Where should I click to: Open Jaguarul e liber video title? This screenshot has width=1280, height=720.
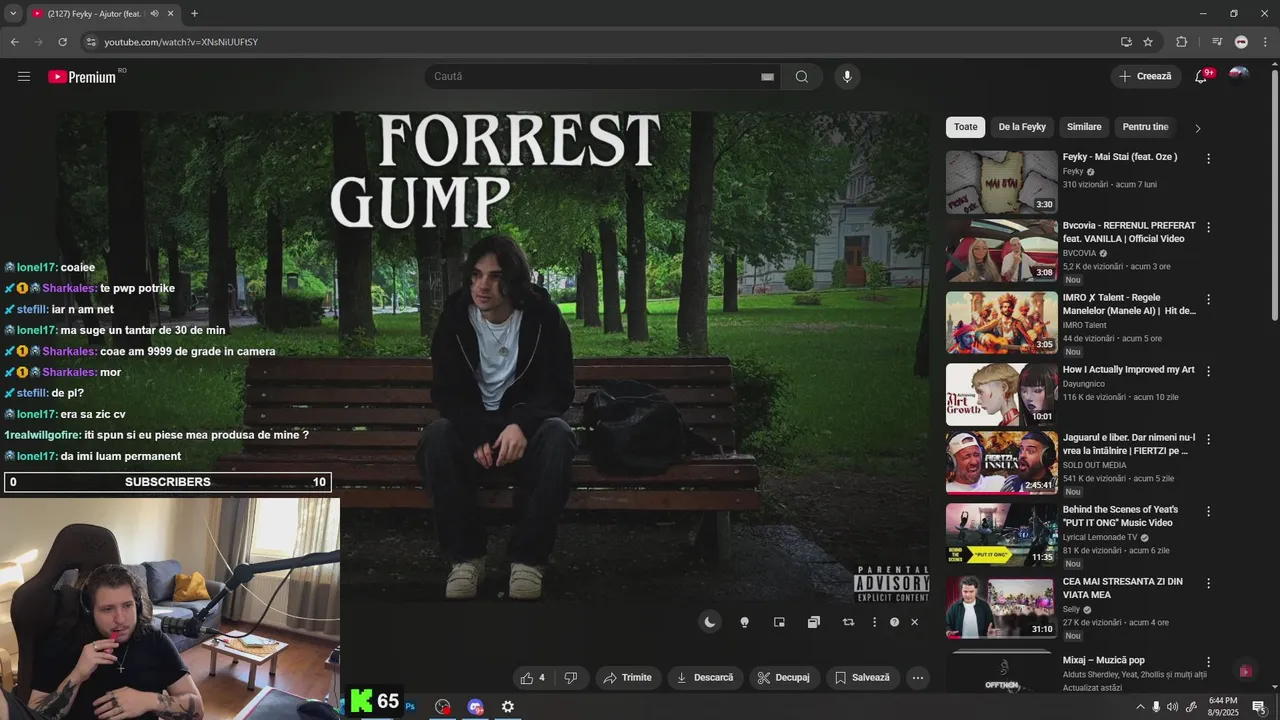point(1129,444)
